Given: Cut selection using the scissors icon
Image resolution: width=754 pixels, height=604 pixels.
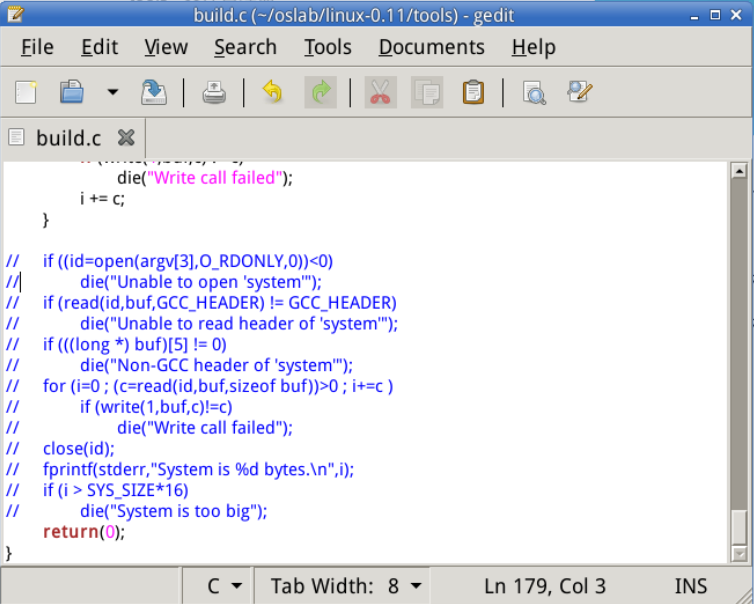Looking at the screenshot, I should tap(380, 92).
